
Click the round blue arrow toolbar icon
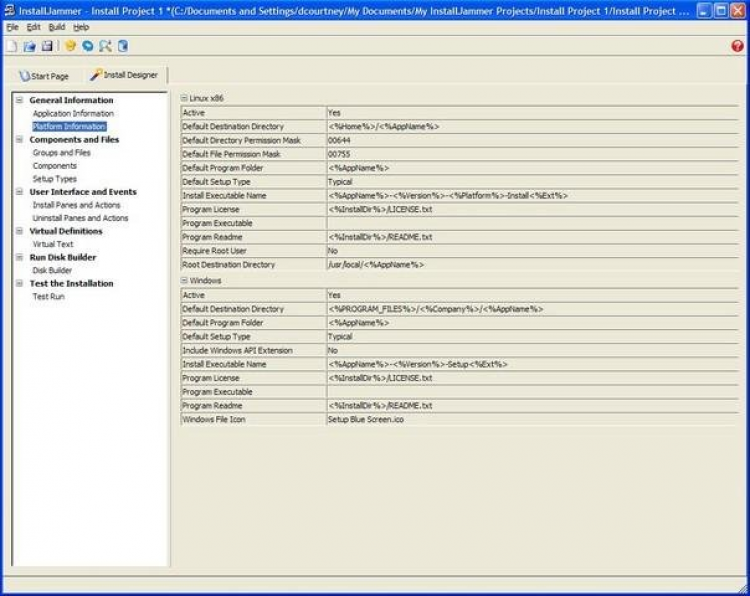pyautogui.click(x=88, y=46)
